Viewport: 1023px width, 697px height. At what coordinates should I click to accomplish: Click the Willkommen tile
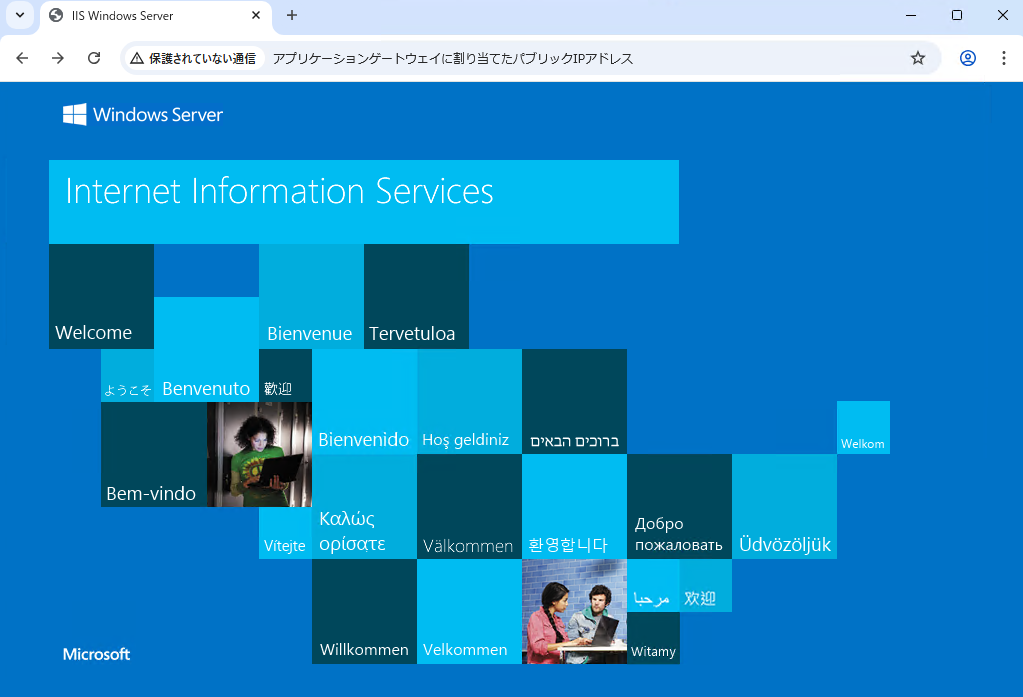364,611
